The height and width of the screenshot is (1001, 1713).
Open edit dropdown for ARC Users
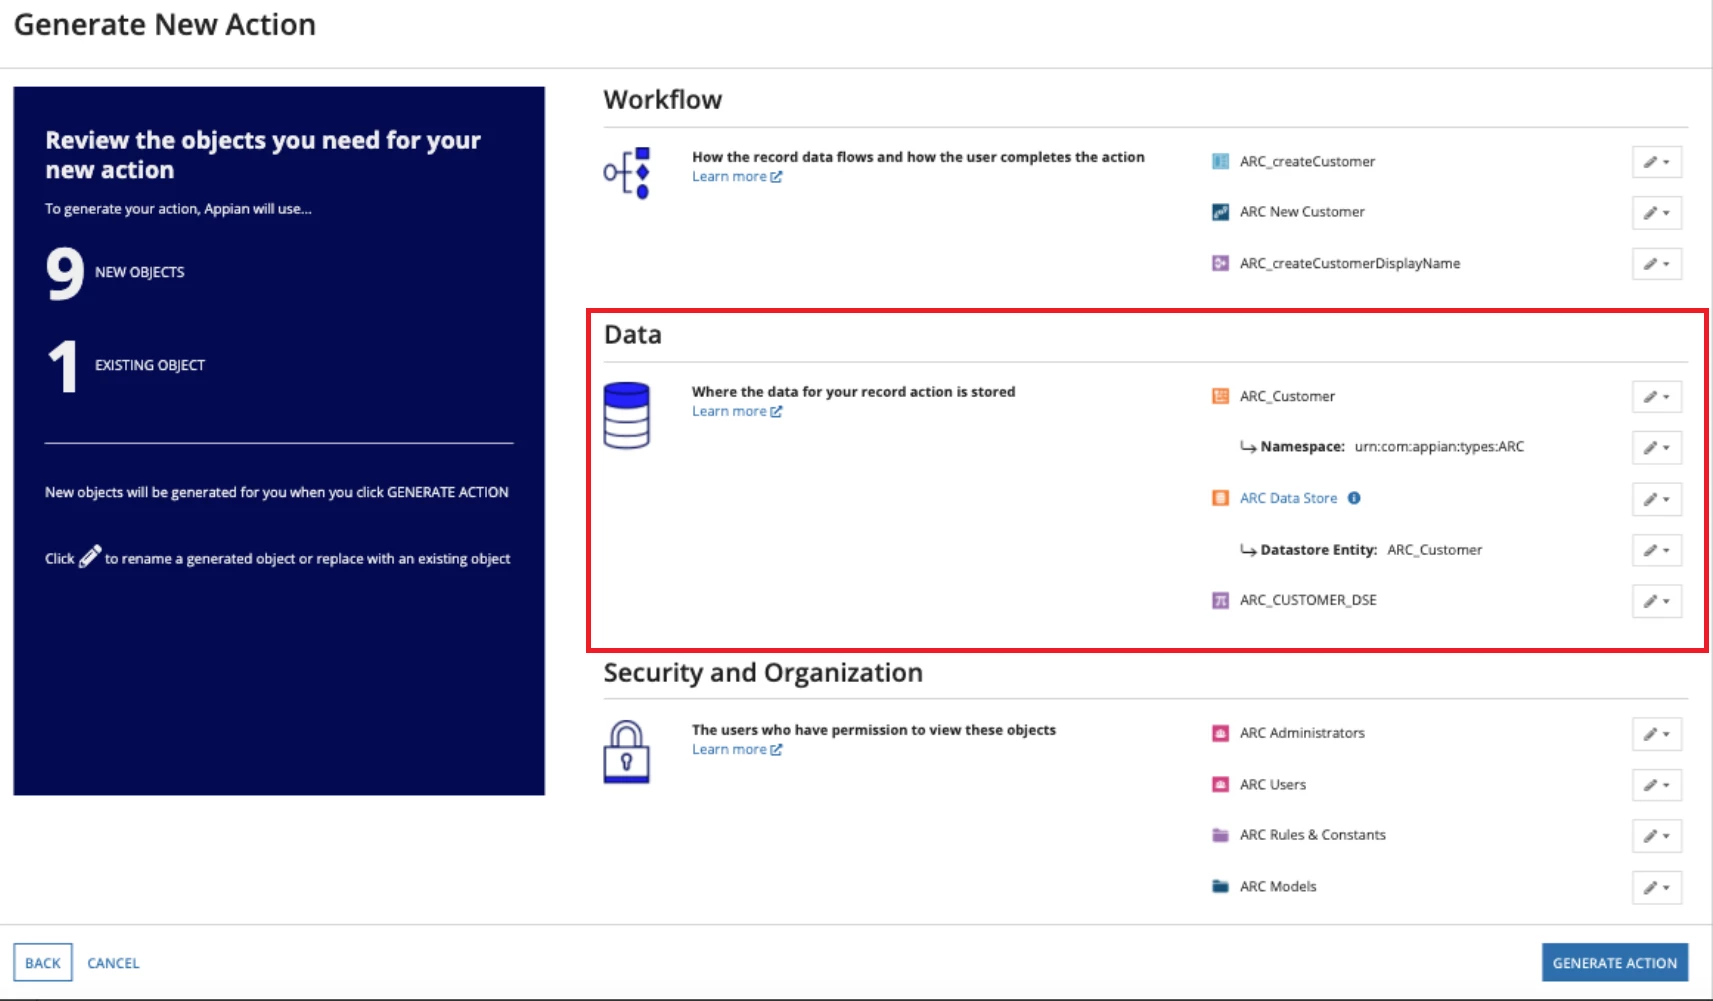(x=1657, y=785)
